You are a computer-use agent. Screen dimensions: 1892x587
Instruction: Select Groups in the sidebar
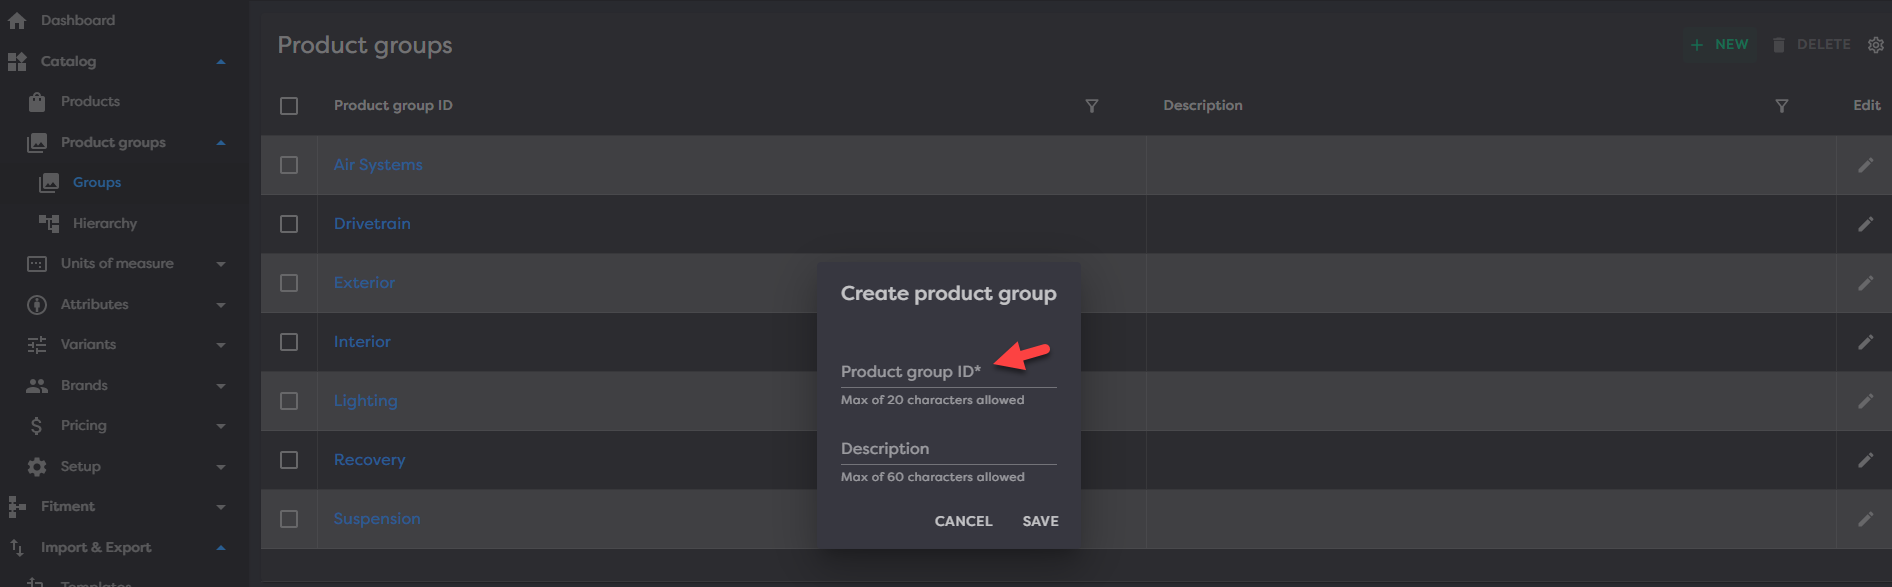tap(96, 183)
